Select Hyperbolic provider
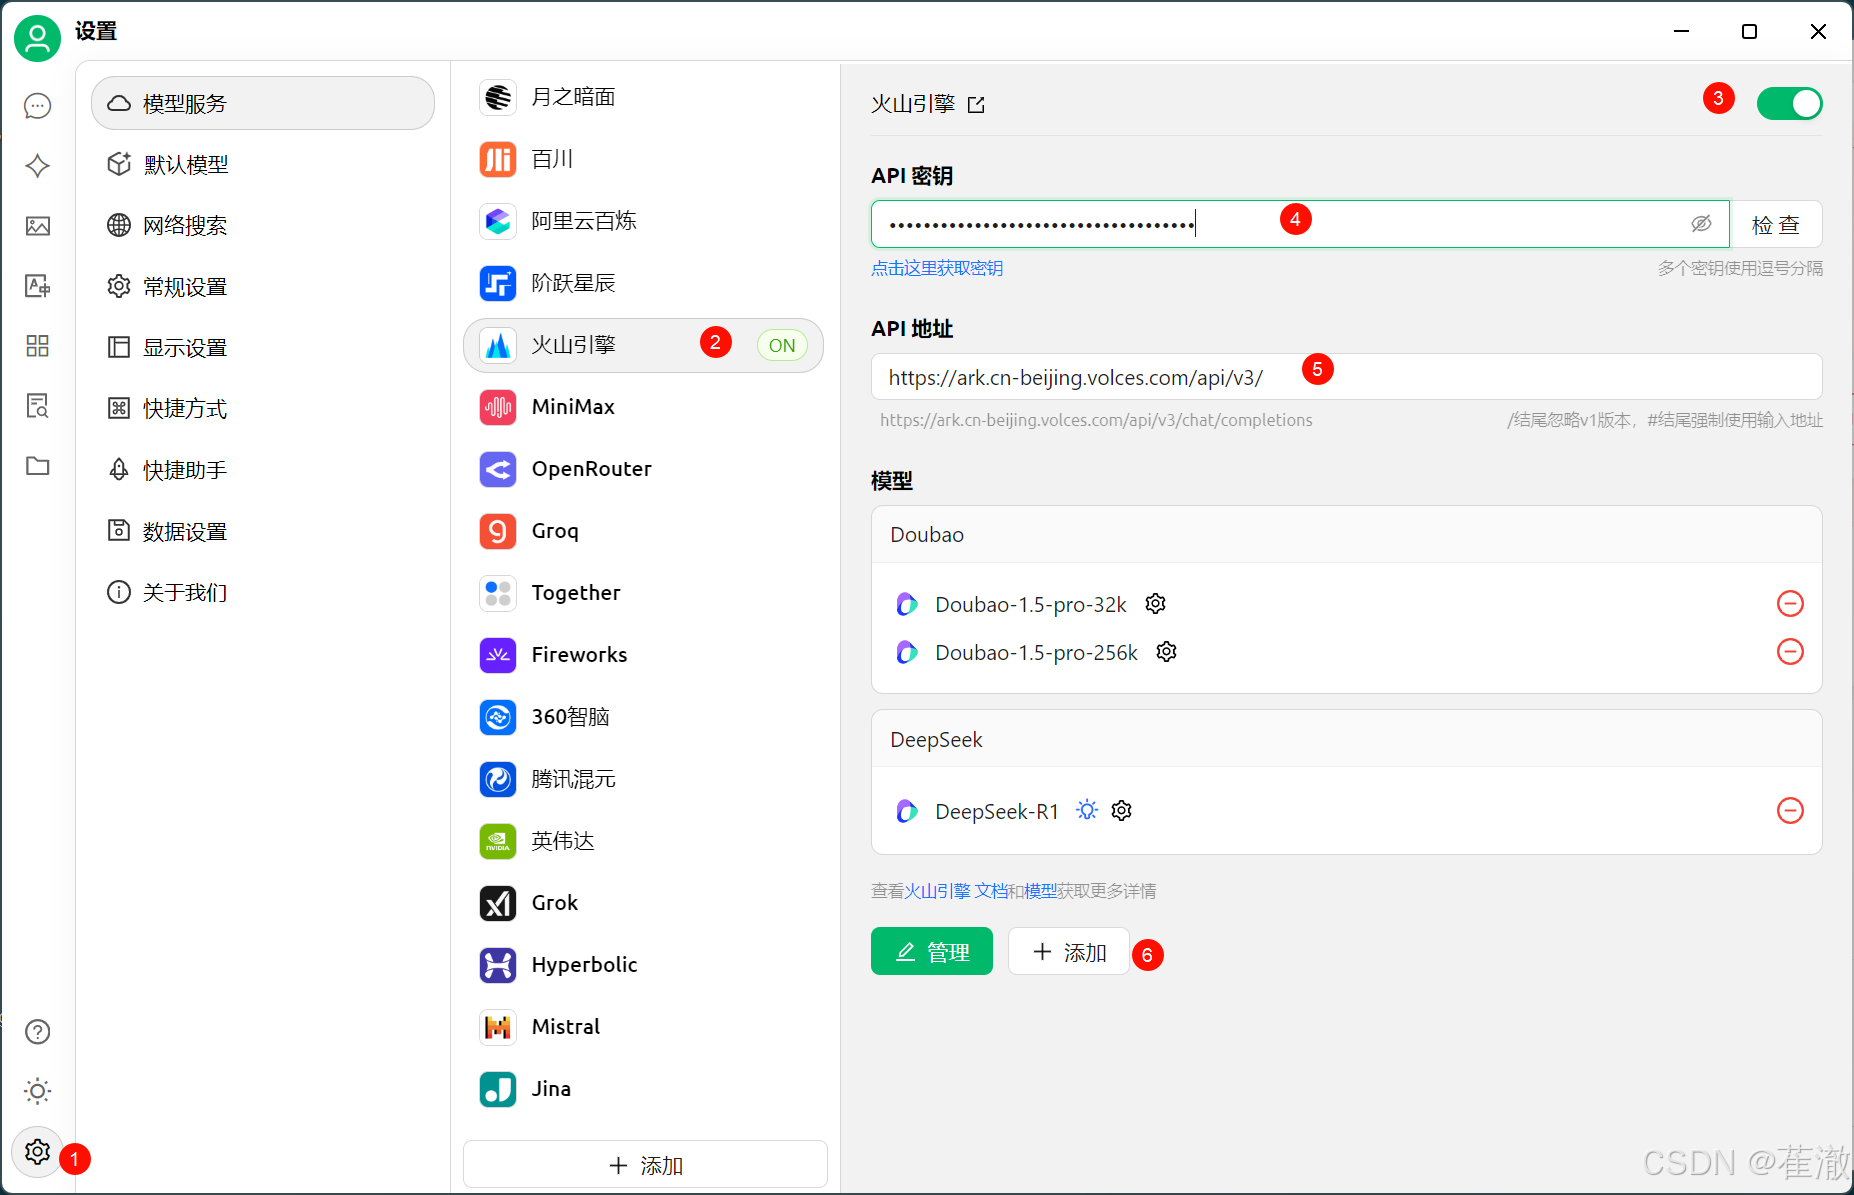 644,965
